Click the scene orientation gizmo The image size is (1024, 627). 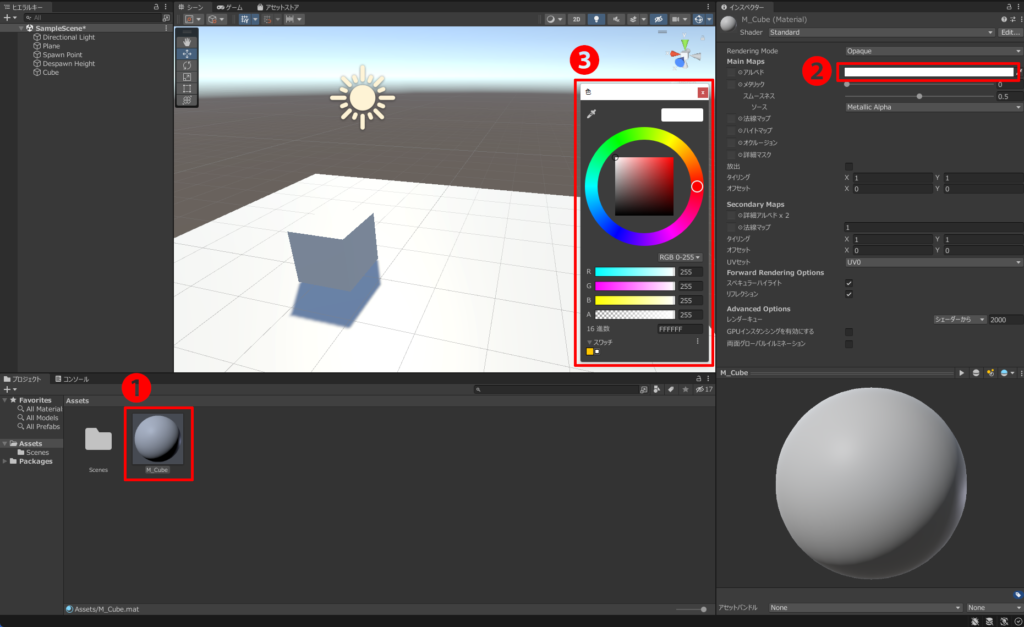tap(684, 56)
